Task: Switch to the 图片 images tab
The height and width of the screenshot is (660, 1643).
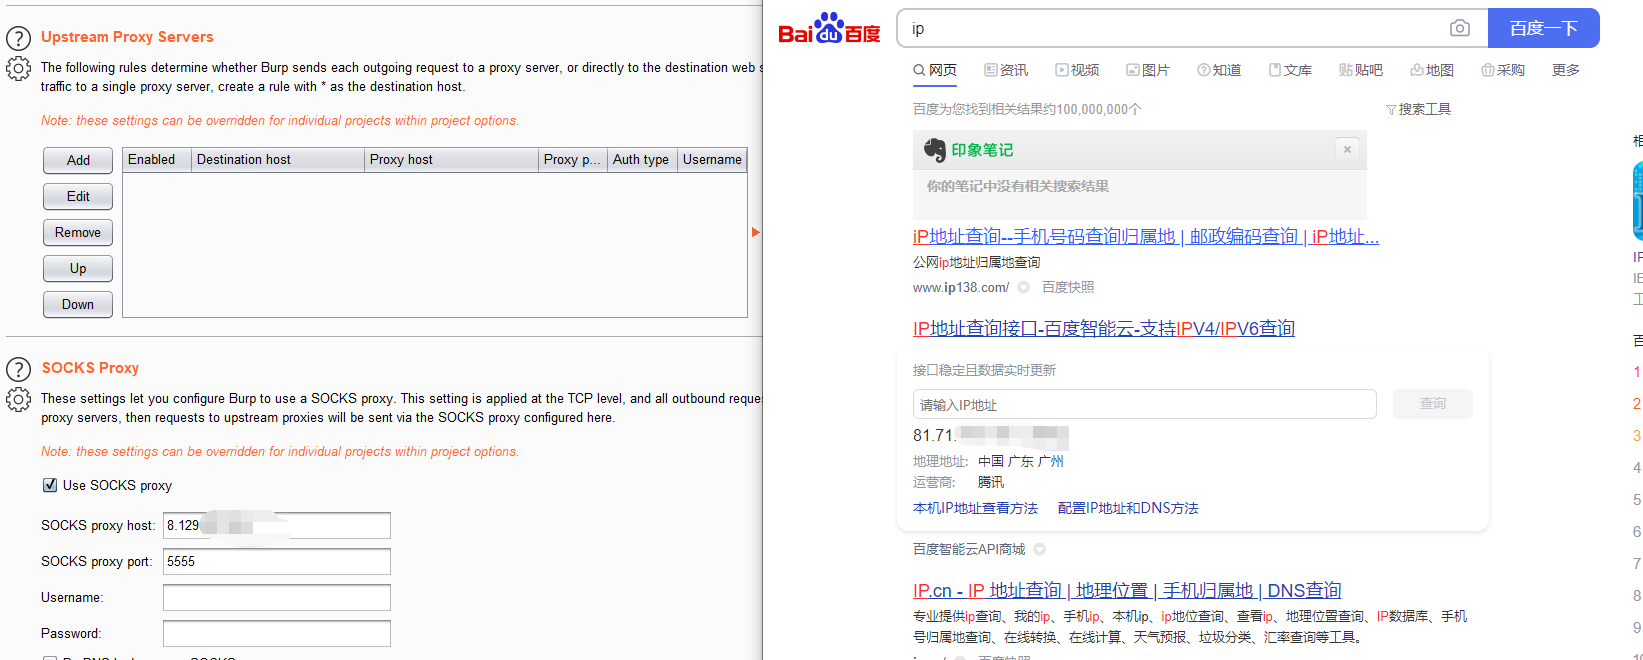Action: [1147, 70]
